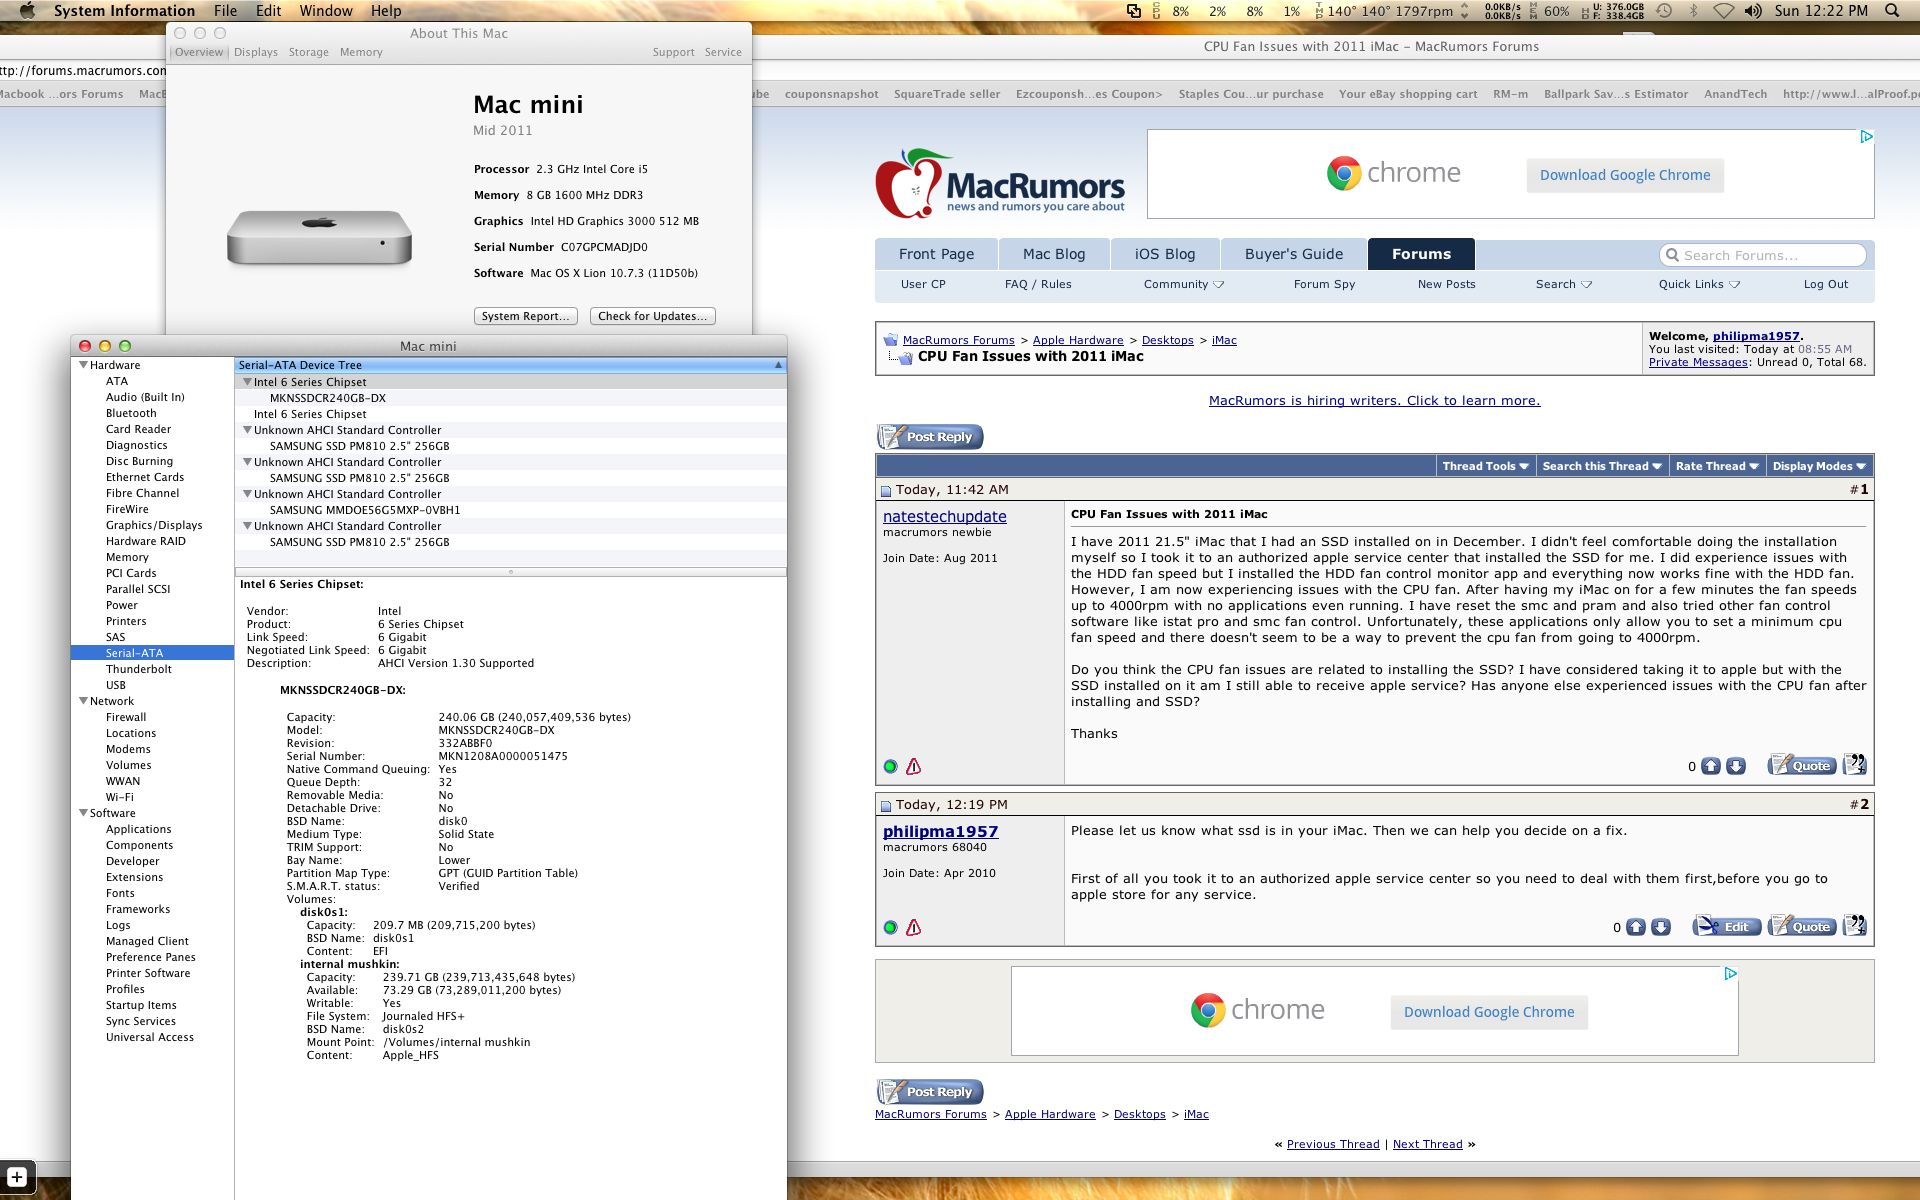Select Thunderbolt in the hardware list
This screenshot has width=1920, height=1200.
click(139, 669)
